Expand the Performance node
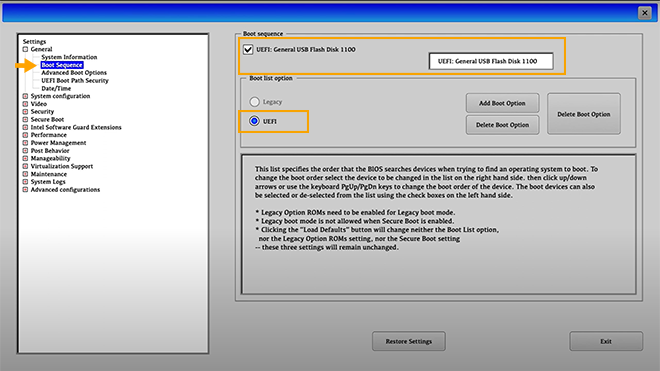660x371 pixels. [25, 135]
